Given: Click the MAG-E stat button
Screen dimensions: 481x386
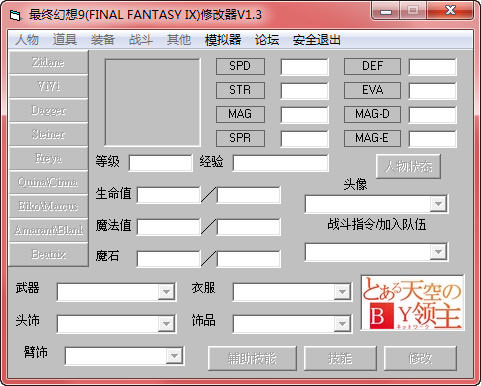Looking at the screenshot, I should pyautogui.click(x=372, y=138).
